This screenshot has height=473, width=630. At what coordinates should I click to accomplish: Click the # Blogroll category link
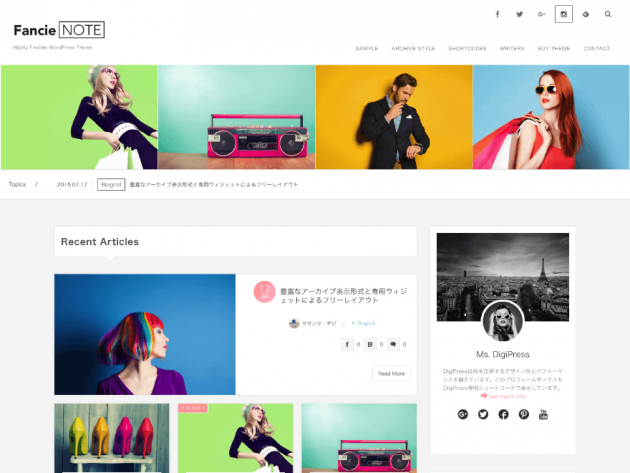coord(363,323)
